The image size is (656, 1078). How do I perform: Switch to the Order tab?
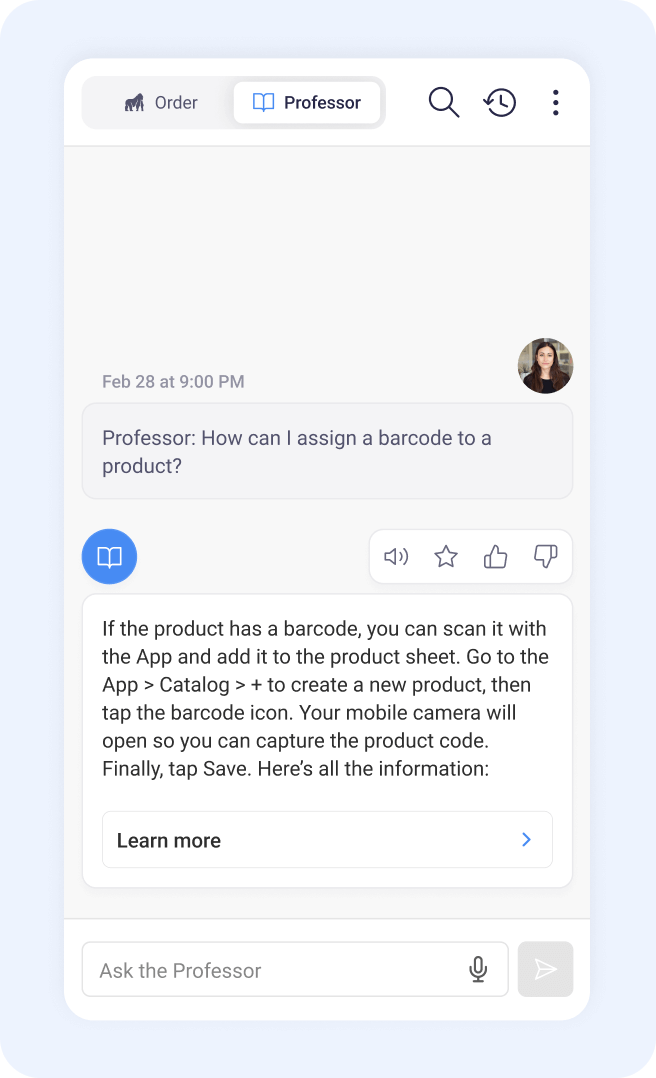click(x=161, y=102)
